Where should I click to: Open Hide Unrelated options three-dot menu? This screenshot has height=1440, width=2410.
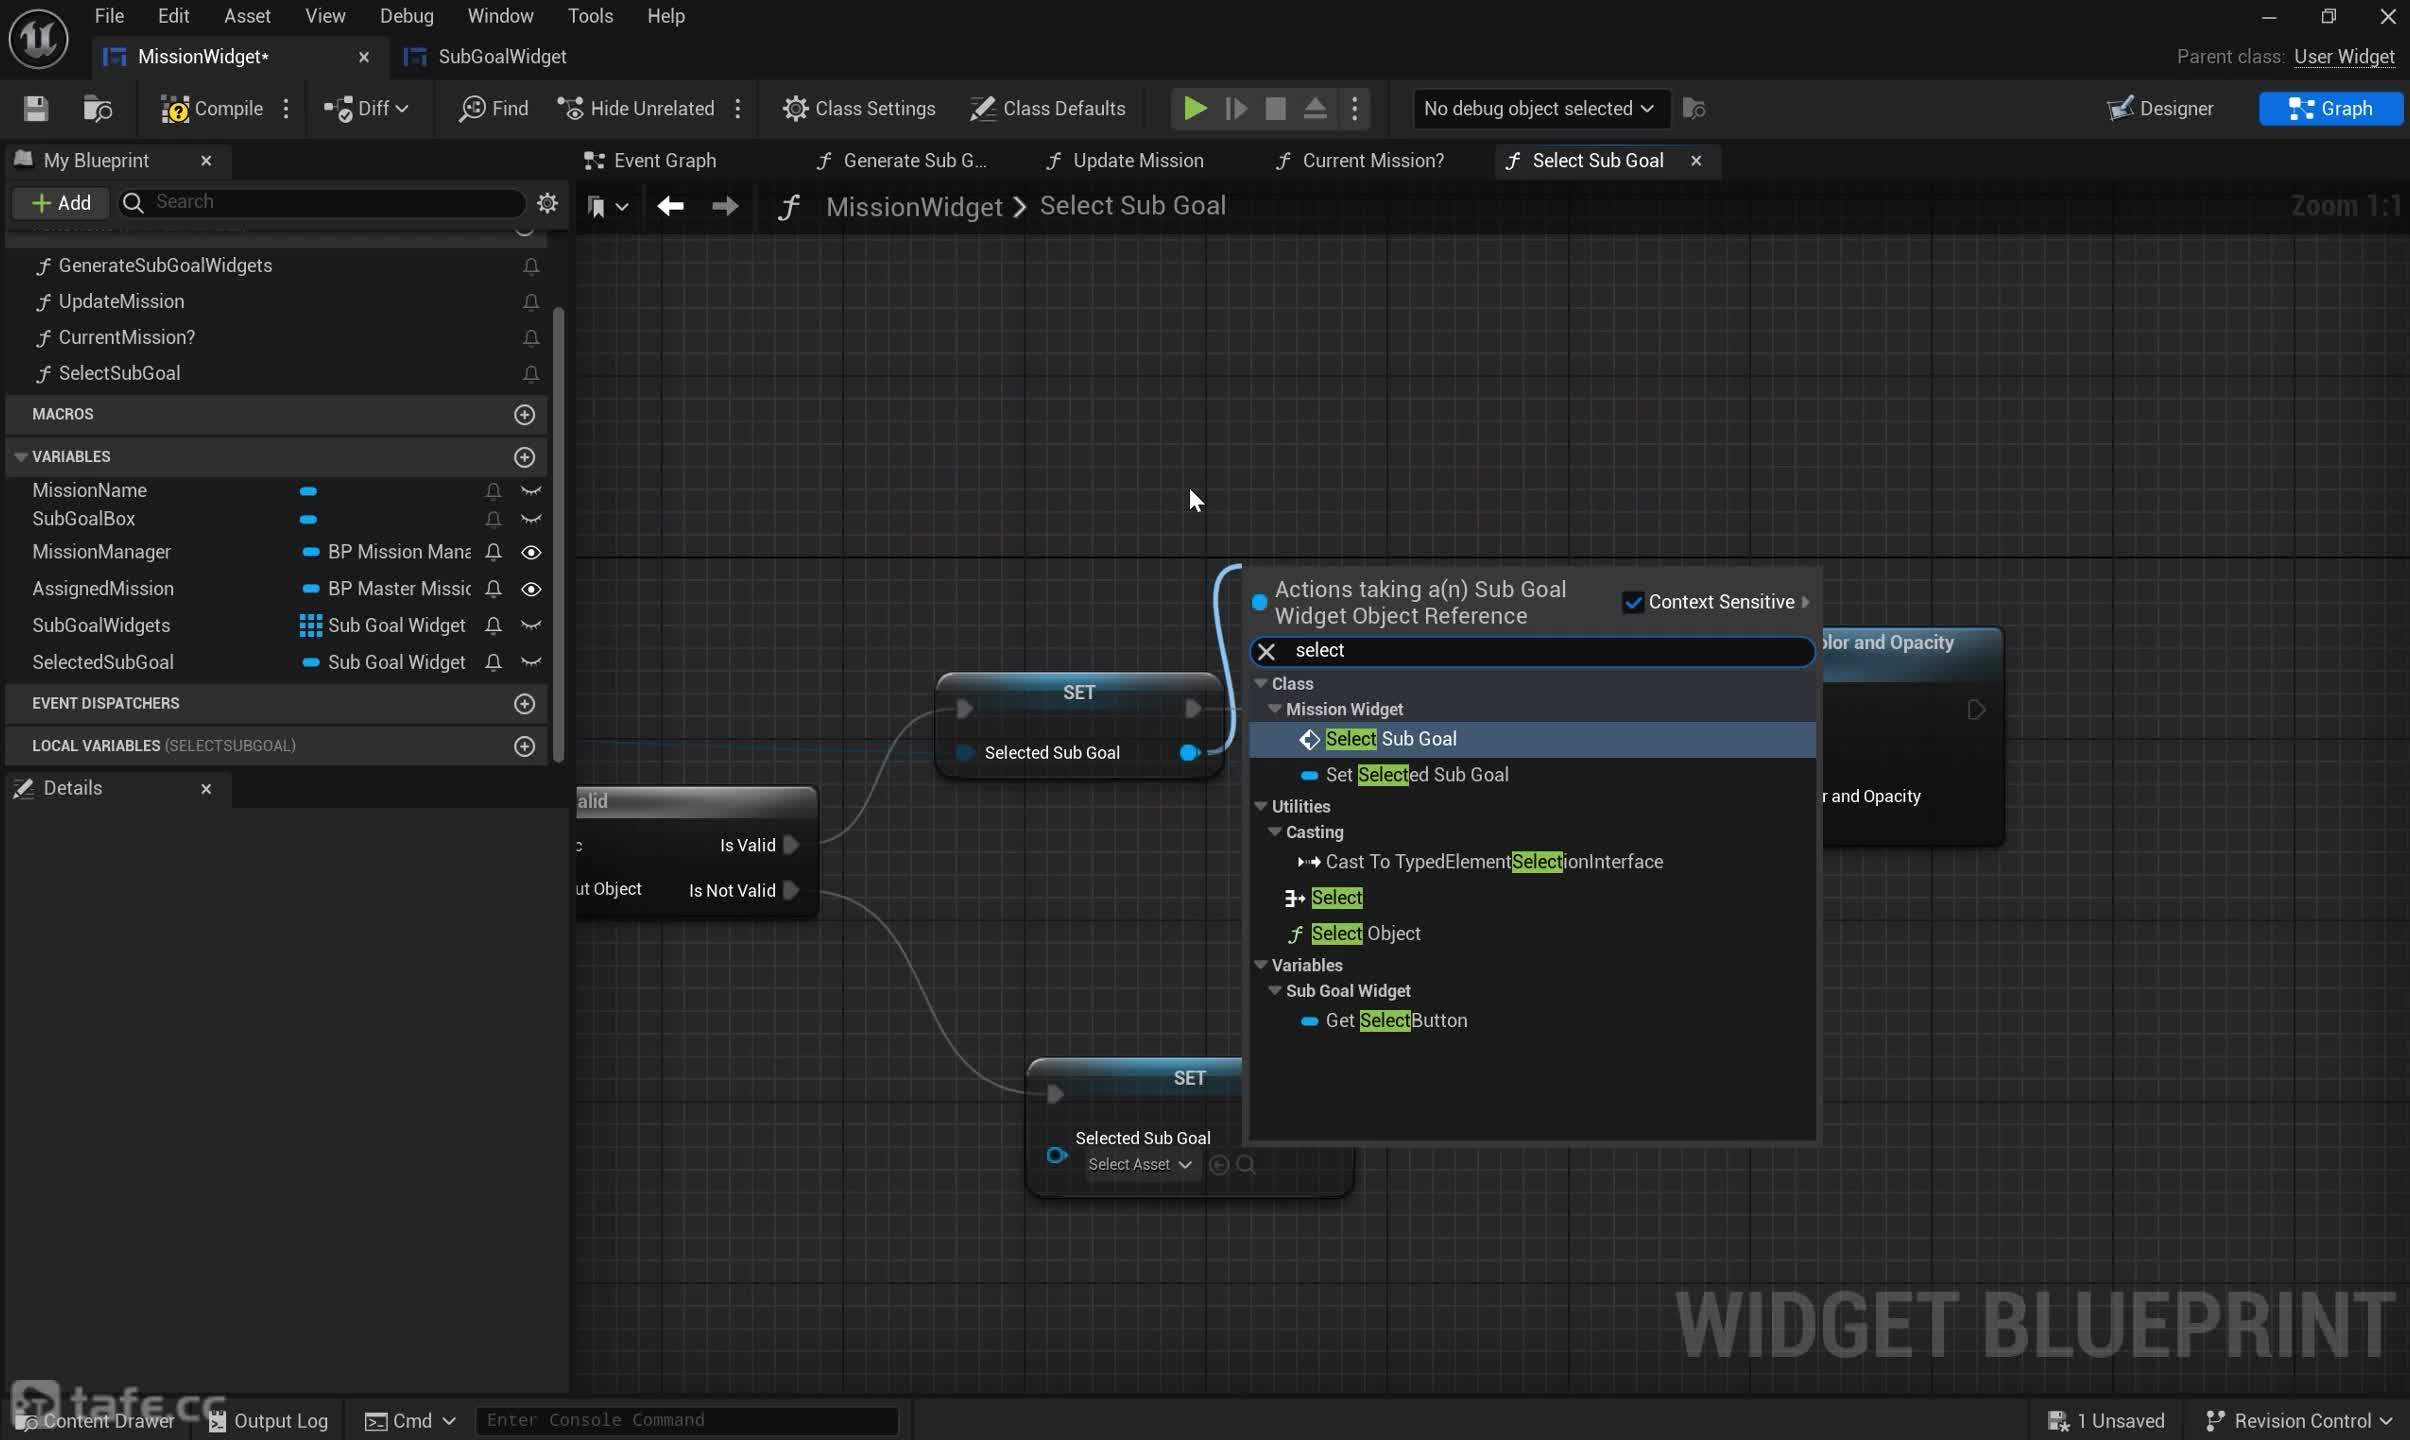[x=738, y=108]
